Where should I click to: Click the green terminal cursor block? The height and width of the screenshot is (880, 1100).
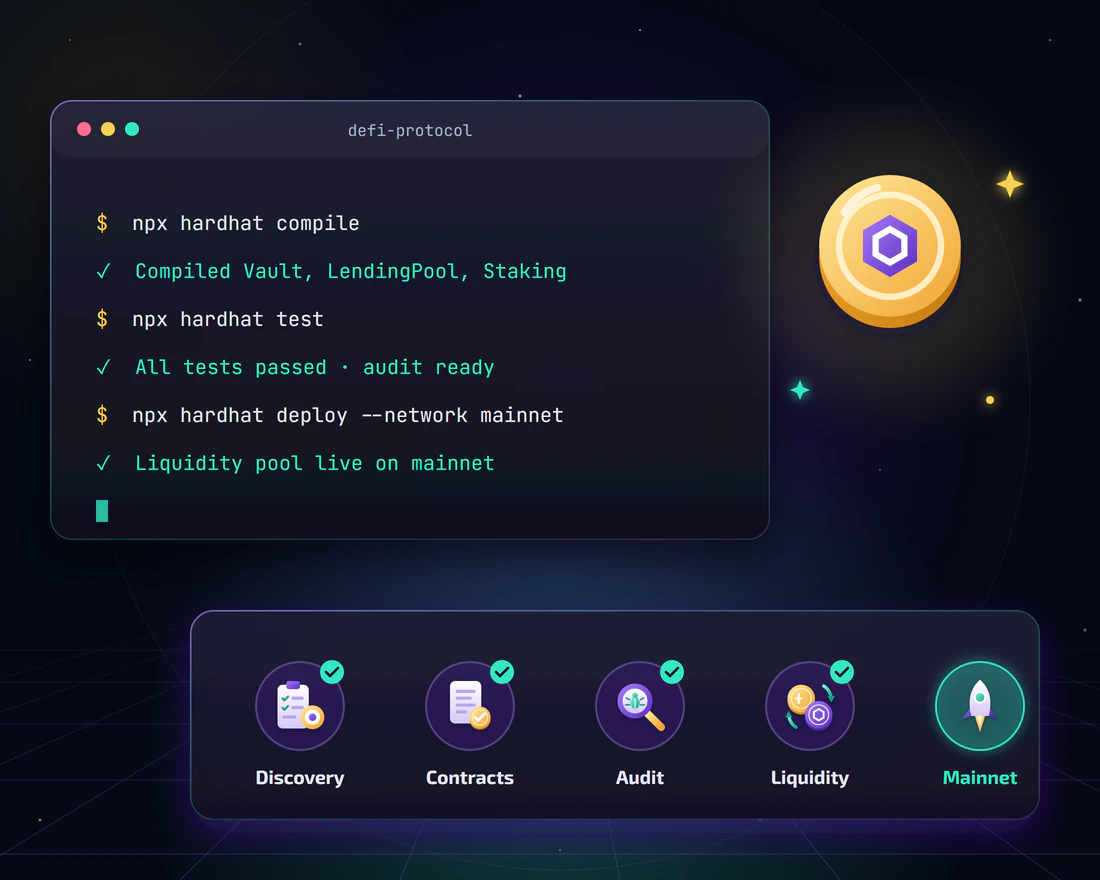[x=102, y=511]
